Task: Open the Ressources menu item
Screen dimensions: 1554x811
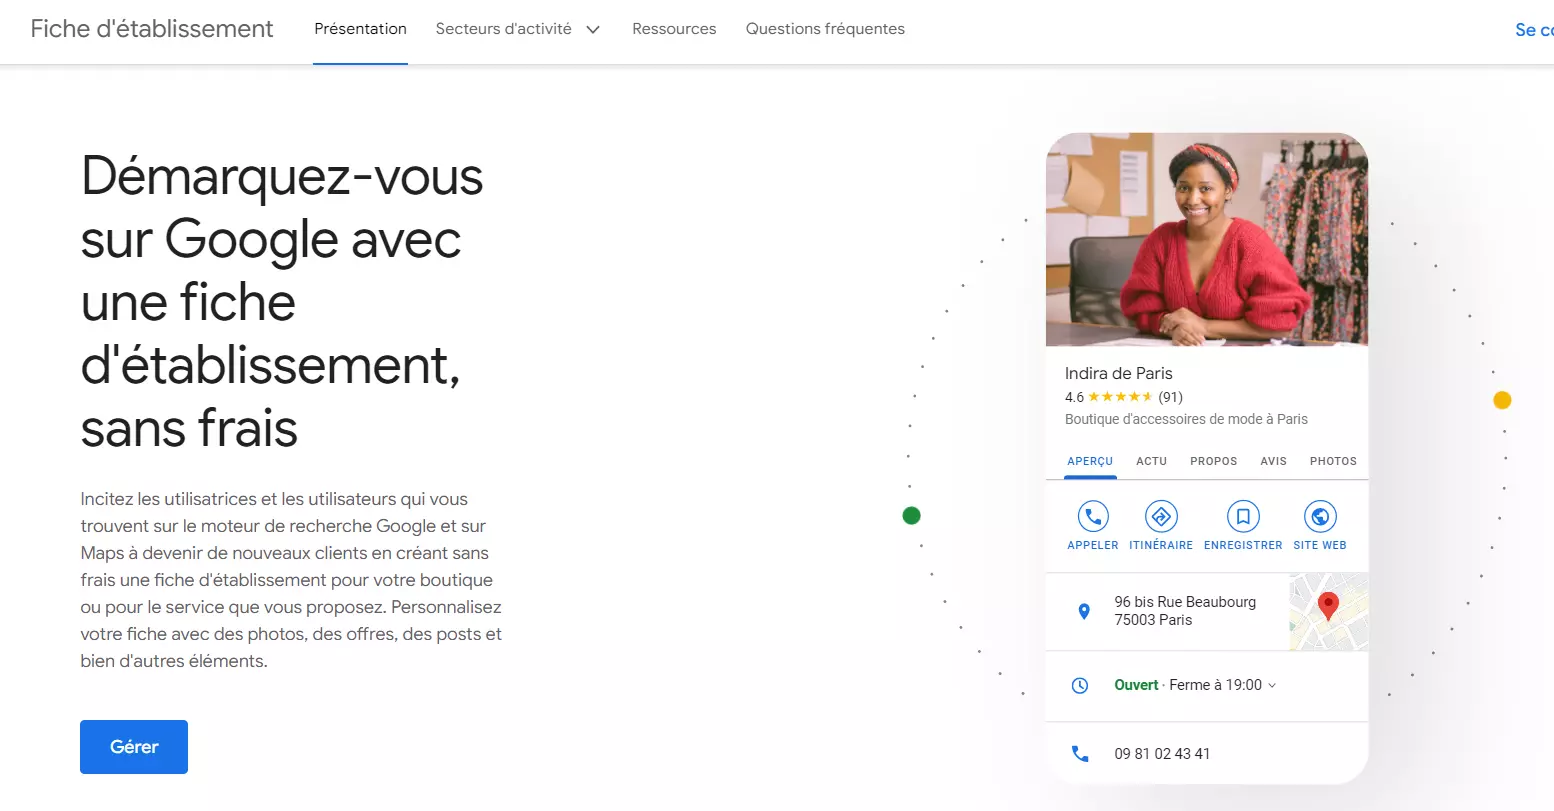Action: coord(674,29)
